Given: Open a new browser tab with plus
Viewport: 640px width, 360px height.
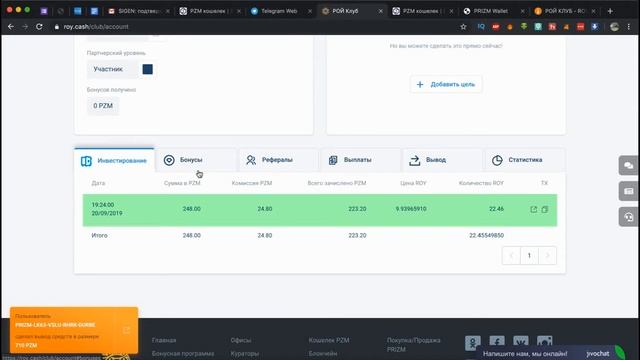Looking at the screenshot, I should pos(610,11).
